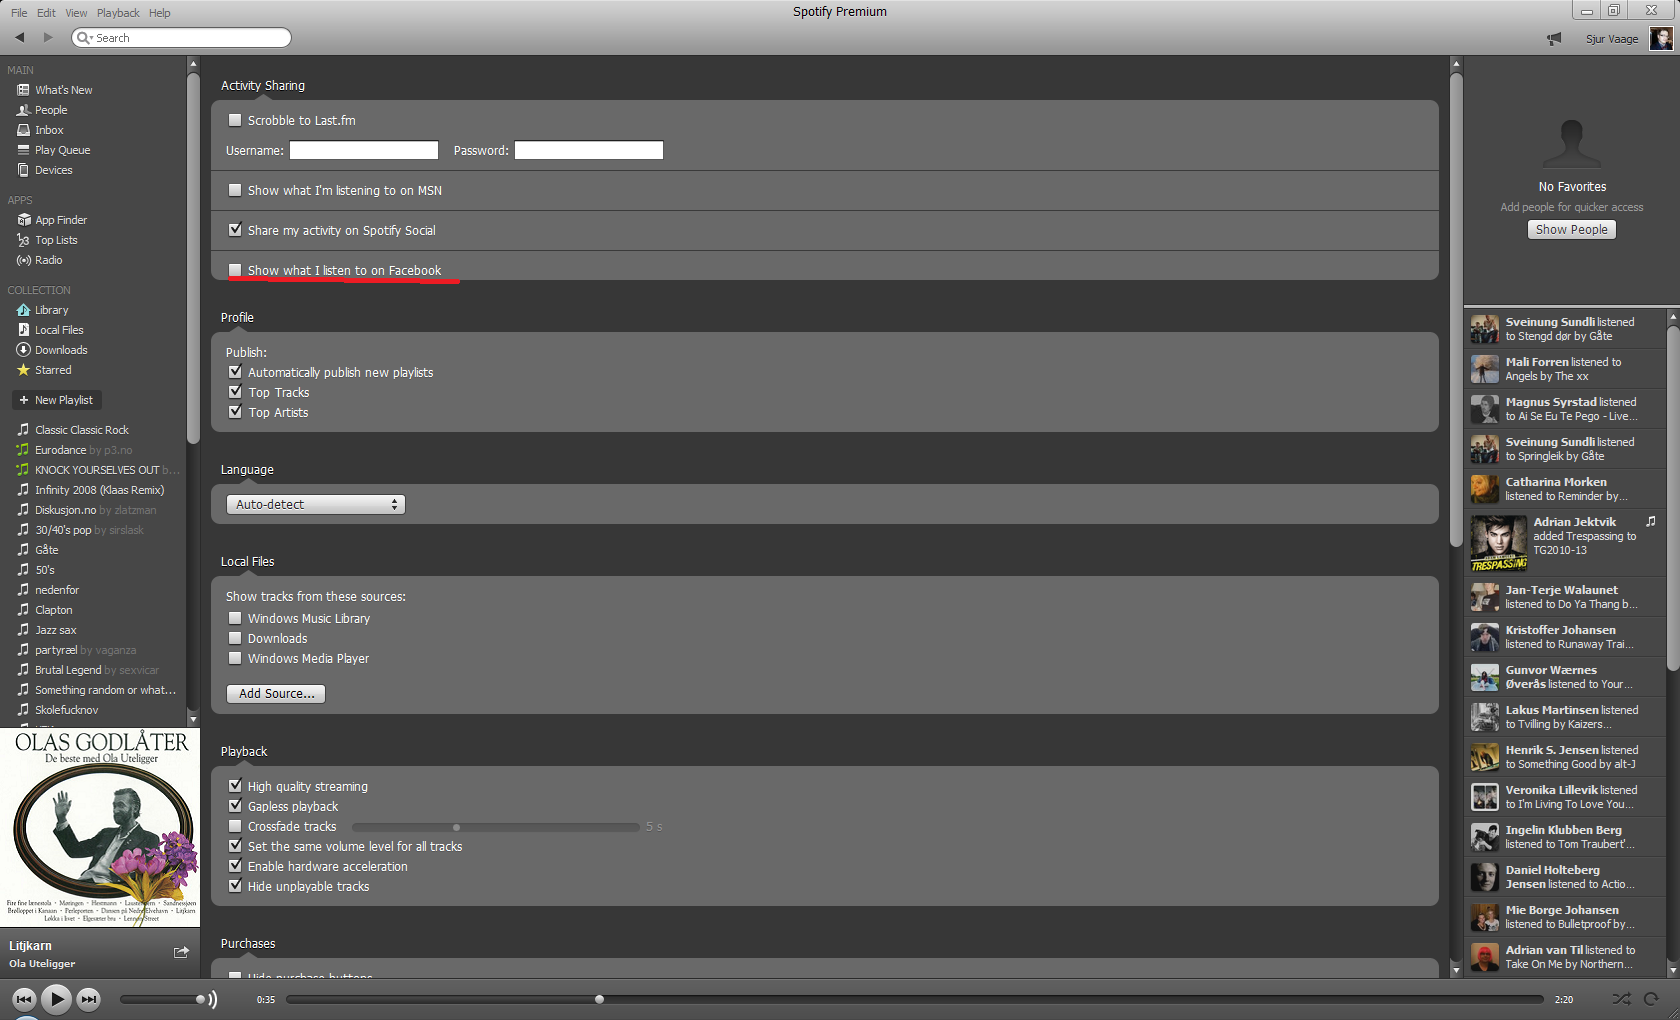Click the Last.fm Password field

589,150
